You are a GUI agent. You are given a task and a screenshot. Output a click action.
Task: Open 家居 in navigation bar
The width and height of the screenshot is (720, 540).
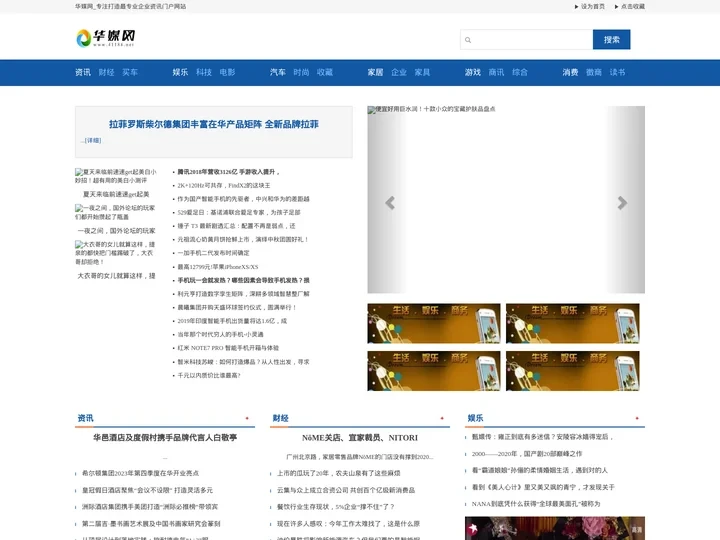[x=375, y=72]
